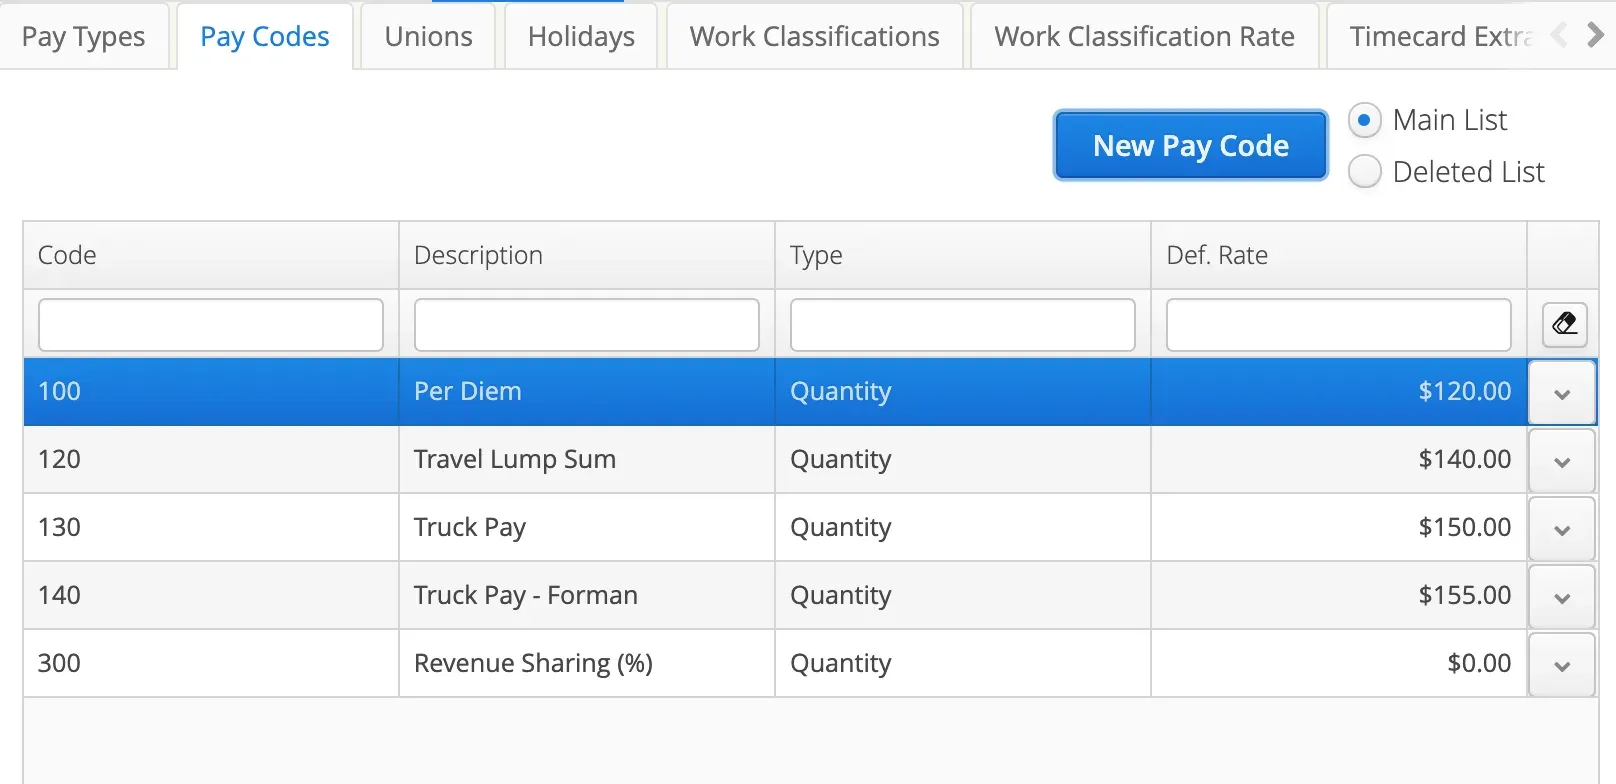Viewport: 1616px width, 784px height.
Task: Focus the Def. Rate filter field
Action: coord(1339,325)
